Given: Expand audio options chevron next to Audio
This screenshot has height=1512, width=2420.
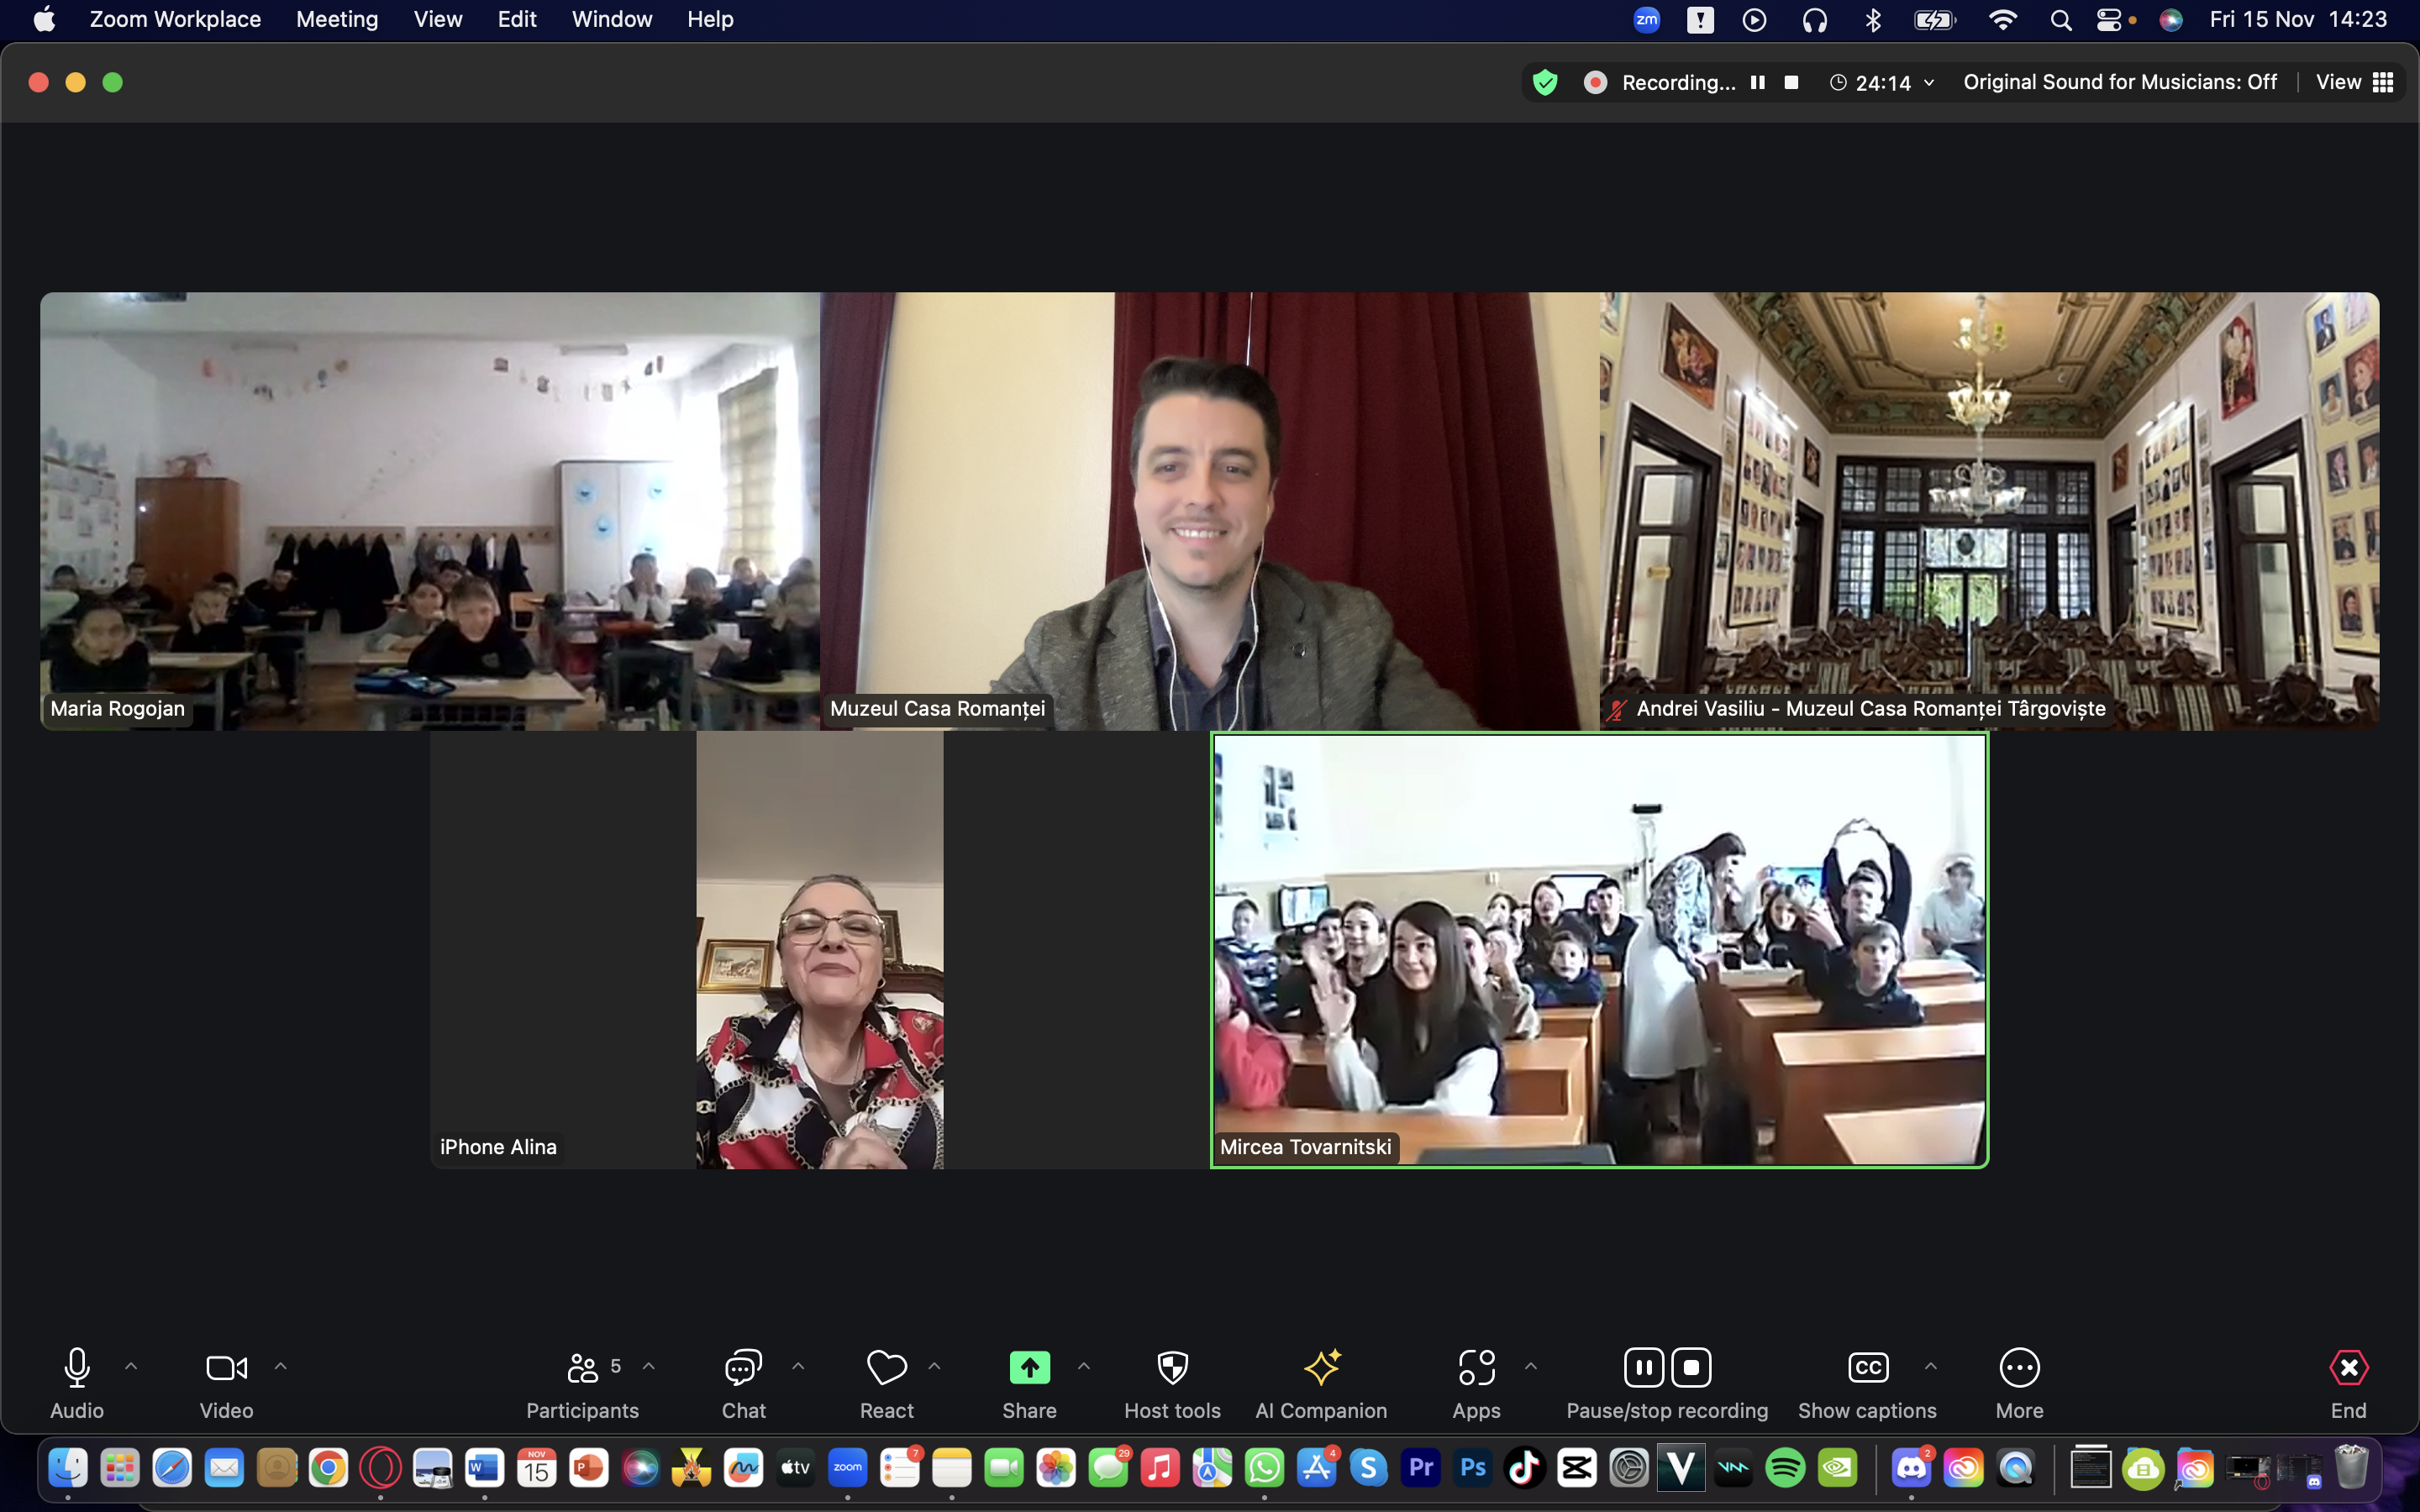Looking at the screenshot, I should tap(131, 1366).
